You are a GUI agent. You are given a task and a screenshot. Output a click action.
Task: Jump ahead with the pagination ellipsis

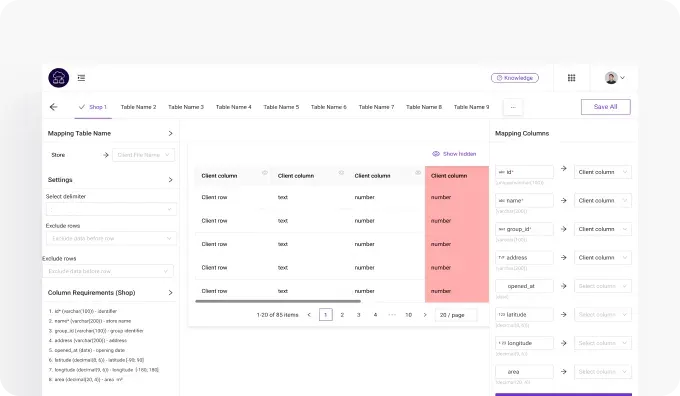[x=392, y=315]
